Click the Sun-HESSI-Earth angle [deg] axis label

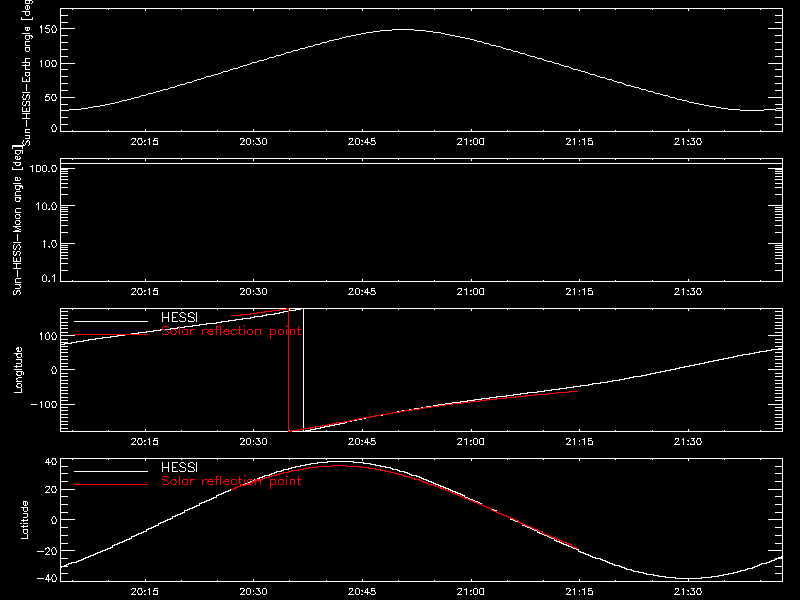pos(27,73)
